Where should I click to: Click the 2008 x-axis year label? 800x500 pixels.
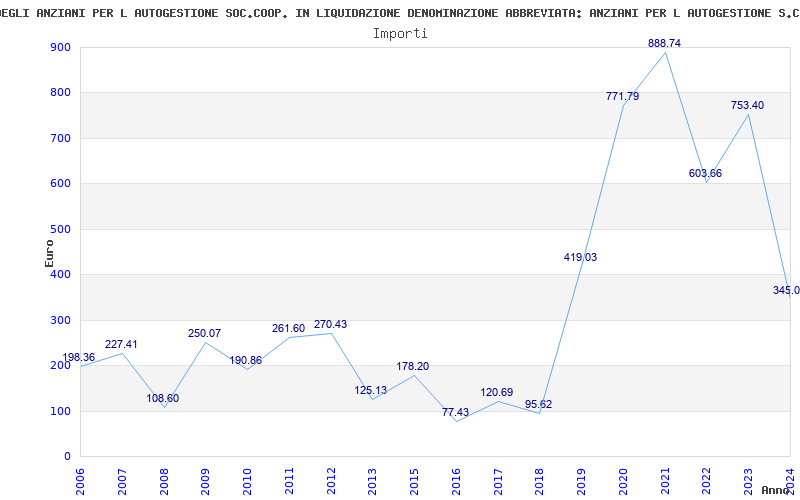click(164, 482)
